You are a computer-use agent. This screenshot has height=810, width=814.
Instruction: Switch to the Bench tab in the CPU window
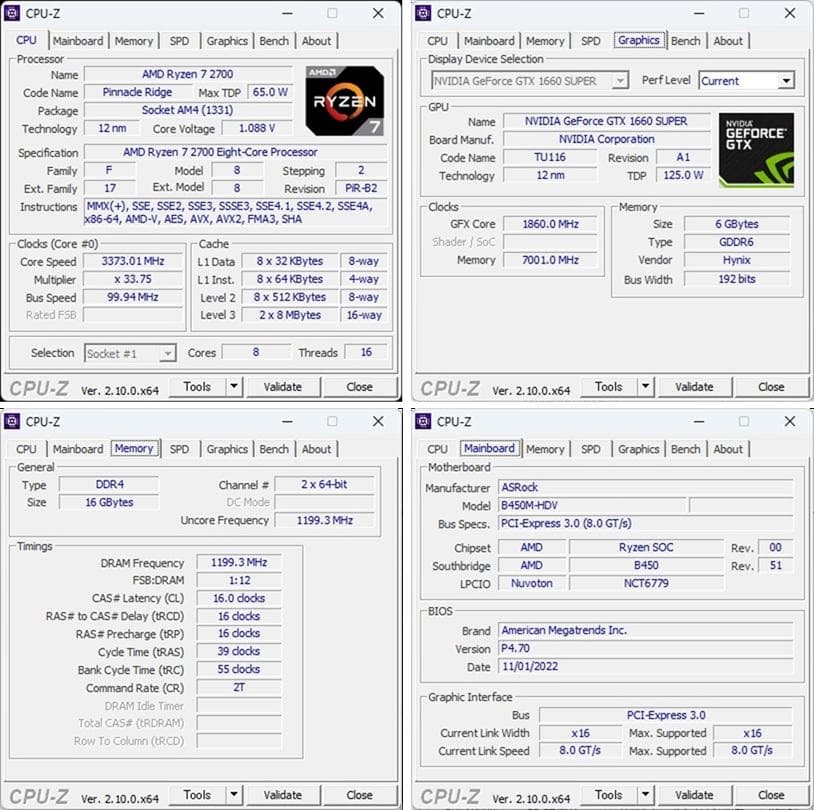pyautogui.click(x=273, y=41)
